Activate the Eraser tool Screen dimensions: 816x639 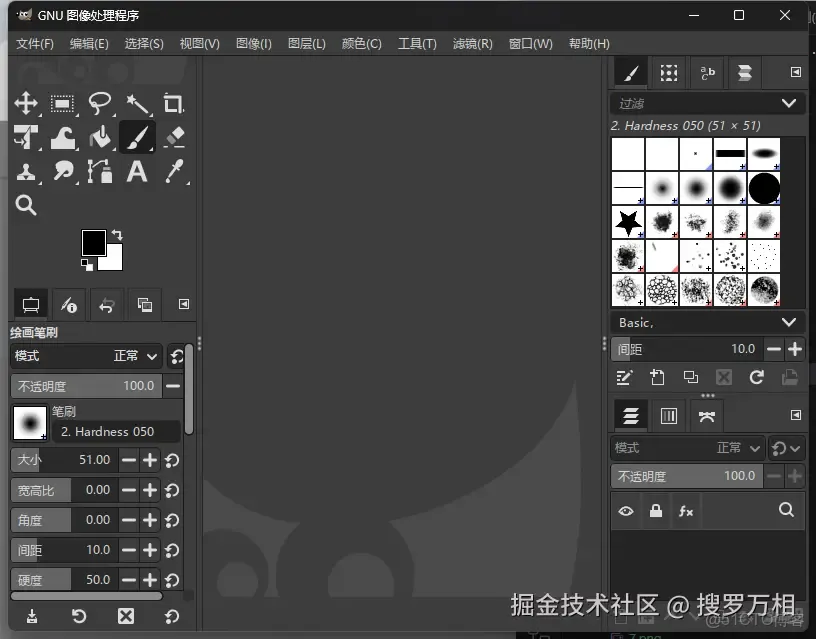[174, 137]
